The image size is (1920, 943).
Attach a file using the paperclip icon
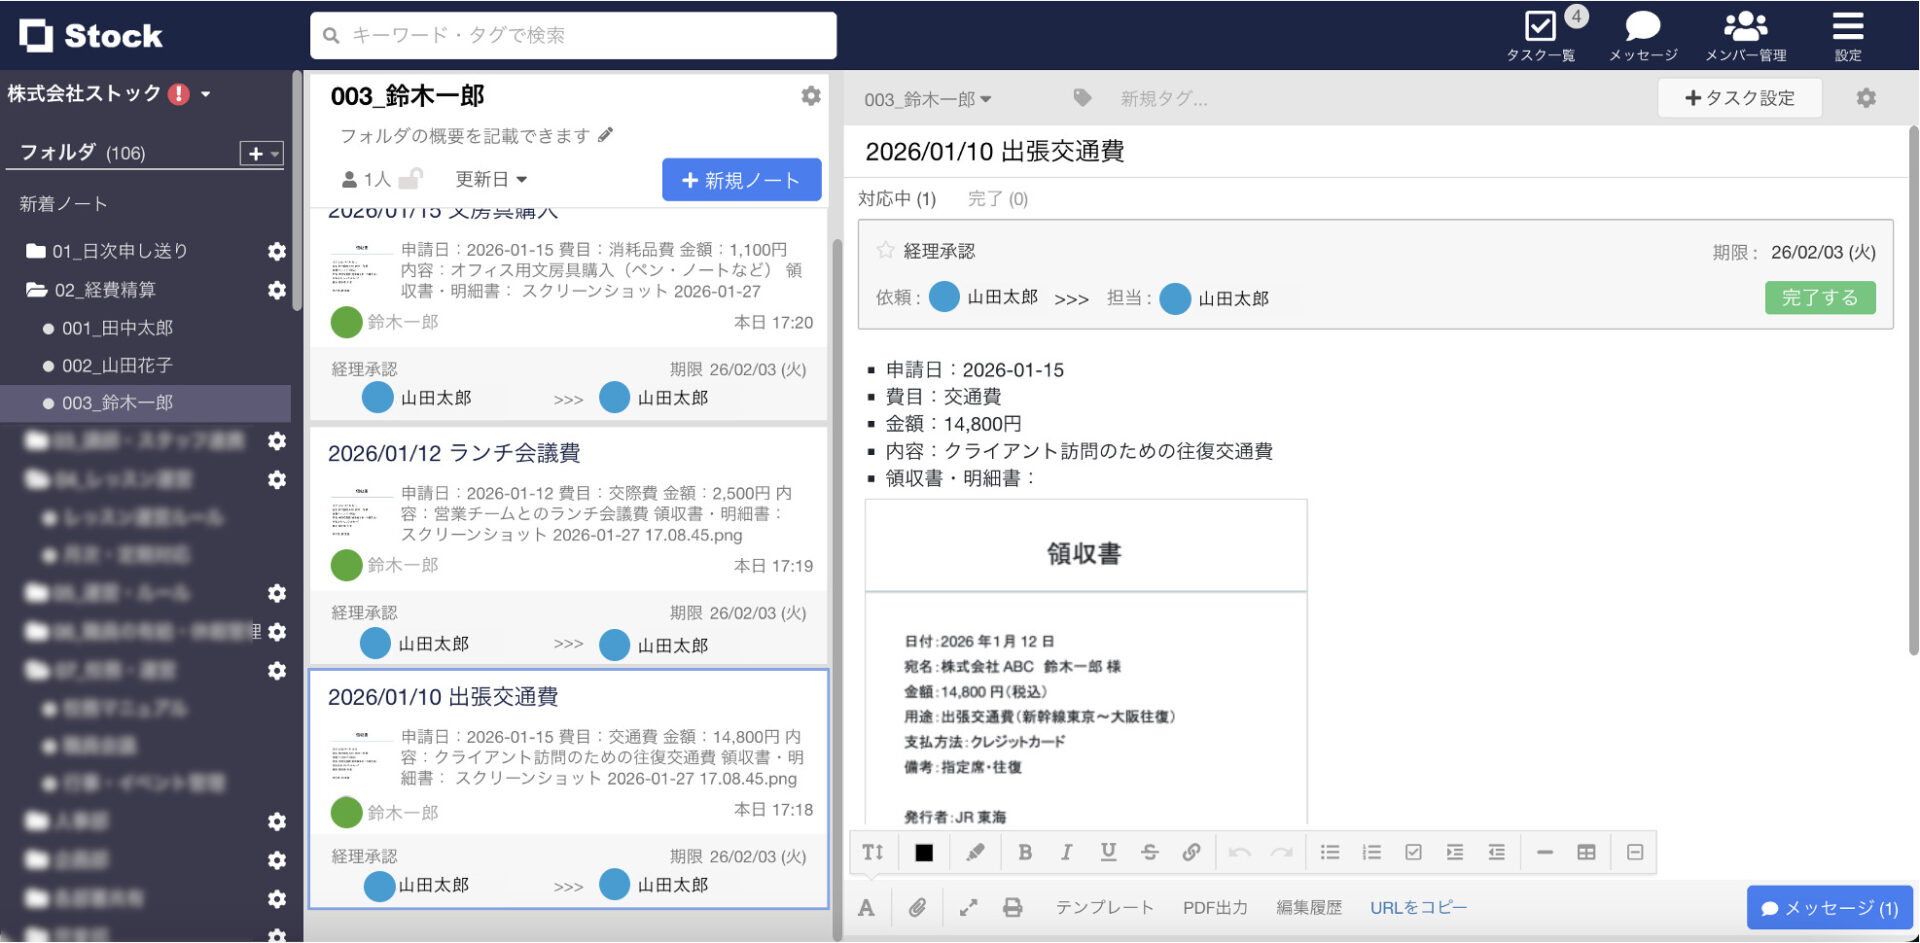tap(917, 908)
